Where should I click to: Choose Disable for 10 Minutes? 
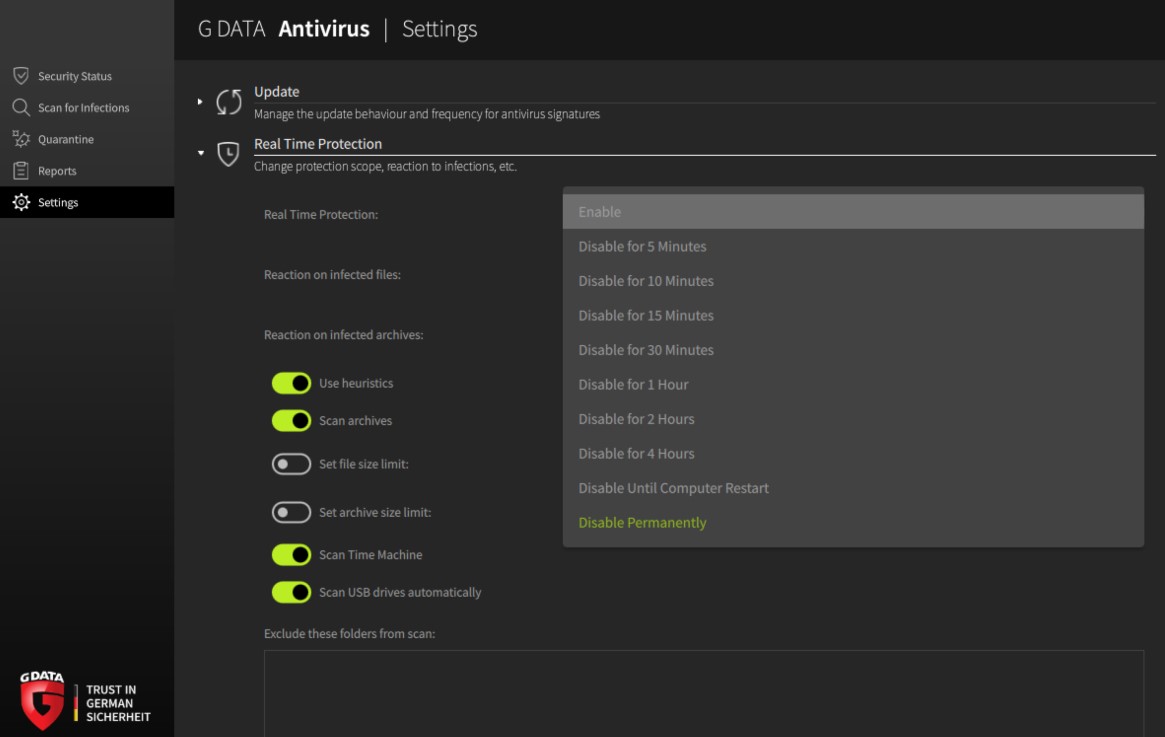(x=853, y=281)
